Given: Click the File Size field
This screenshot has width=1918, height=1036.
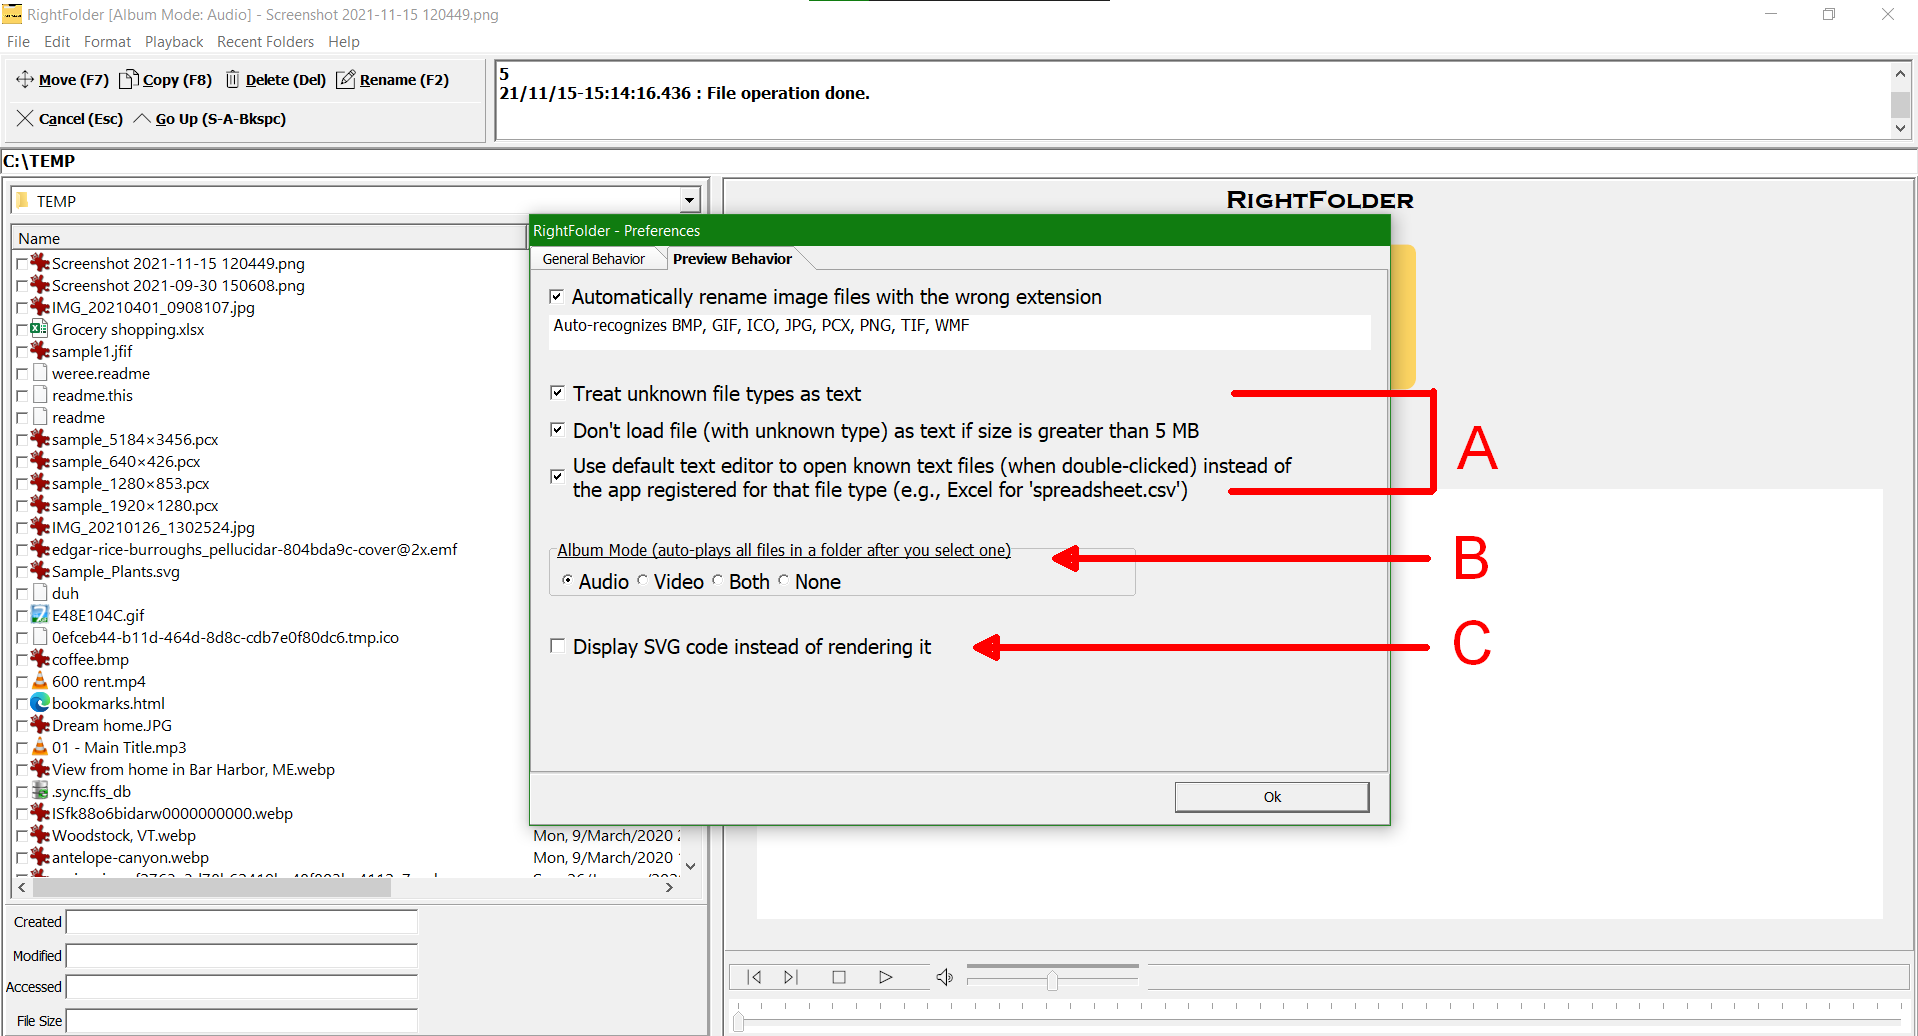Looking at the screenshot, I should [x=242, y=1021].
